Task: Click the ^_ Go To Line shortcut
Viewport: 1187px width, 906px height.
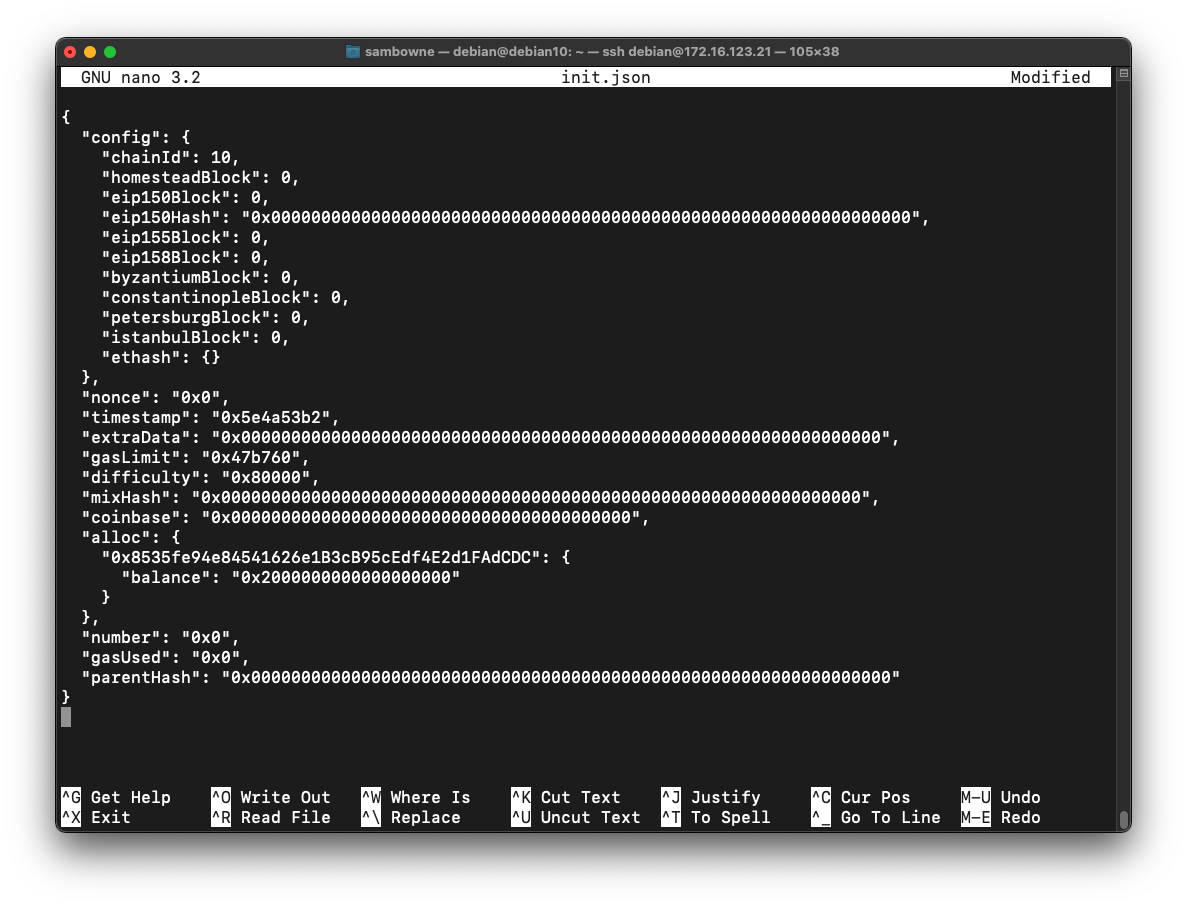Action: tap(876, 817)
